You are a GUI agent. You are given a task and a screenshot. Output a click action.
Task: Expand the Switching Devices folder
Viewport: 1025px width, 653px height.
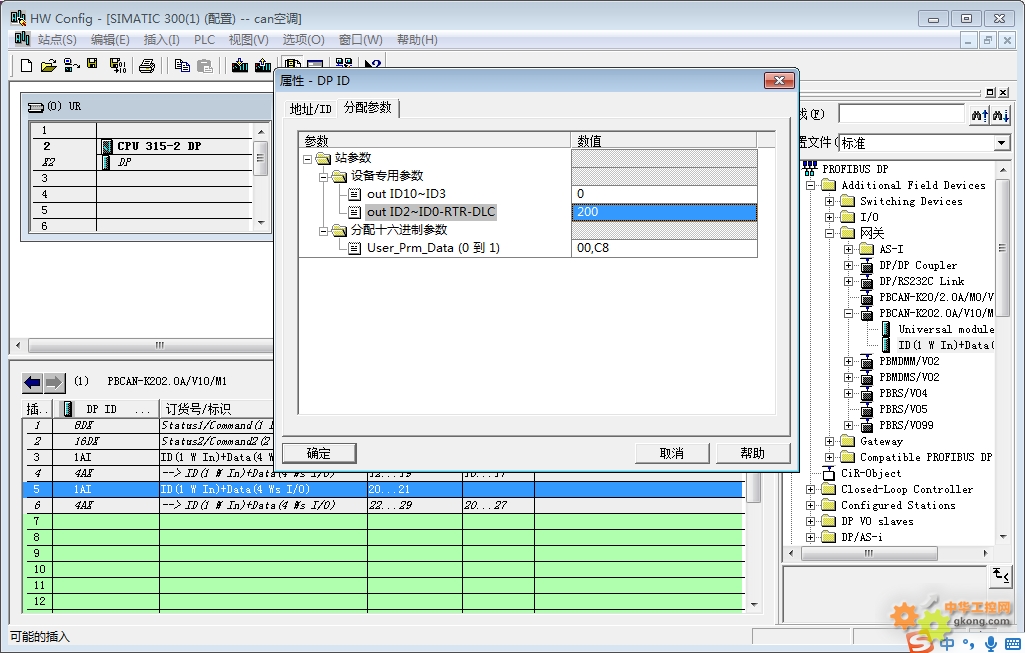(829, 201)
